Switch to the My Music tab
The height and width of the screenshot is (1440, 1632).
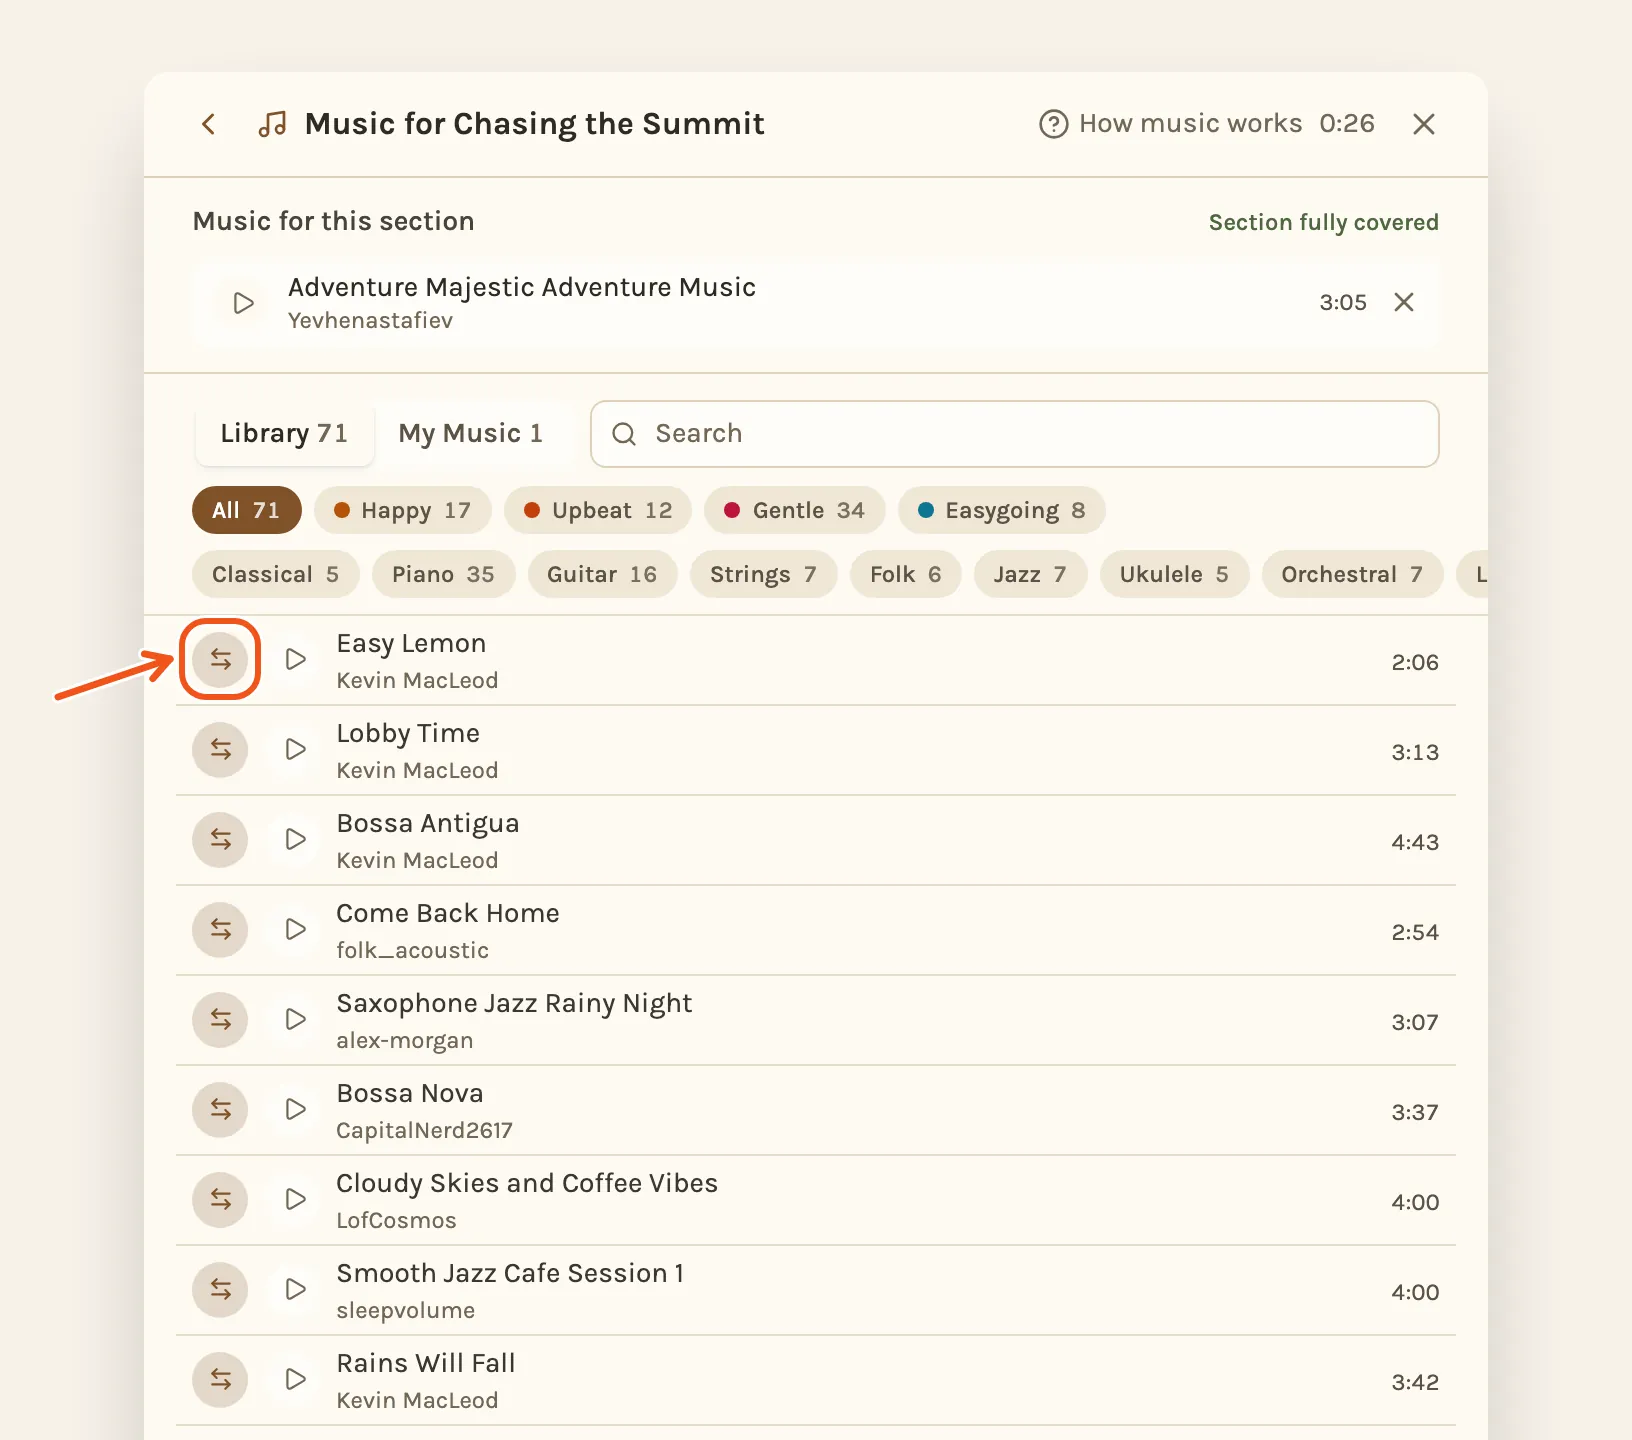tap(471, 434)
